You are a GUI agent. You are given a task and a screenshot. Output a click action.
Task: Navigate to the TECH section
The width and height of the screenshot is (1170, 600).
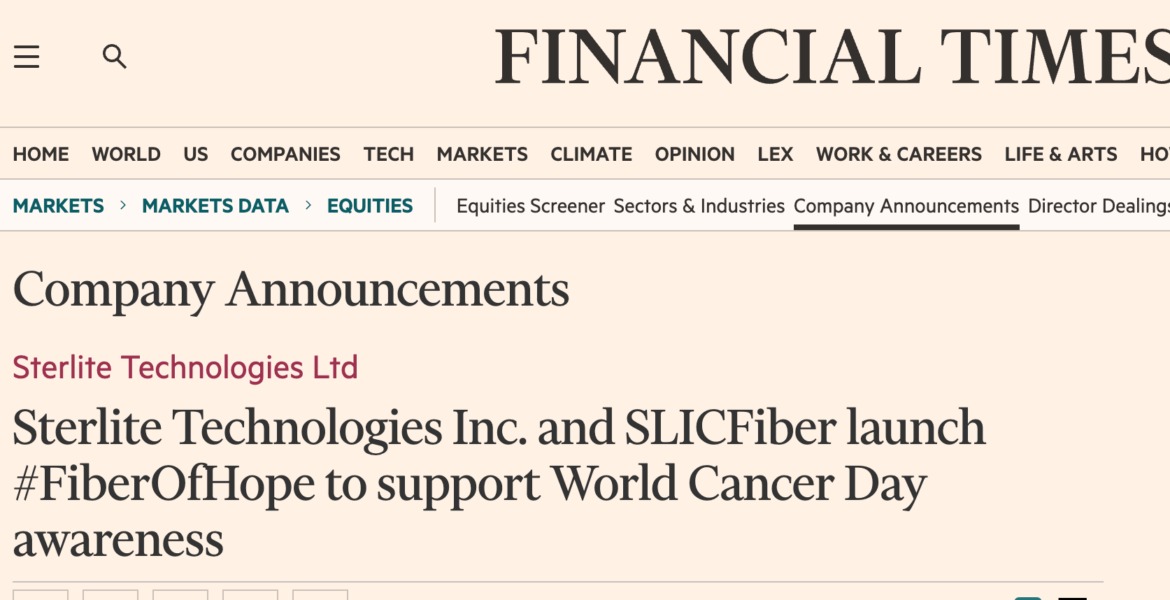[x=389, y=154]
